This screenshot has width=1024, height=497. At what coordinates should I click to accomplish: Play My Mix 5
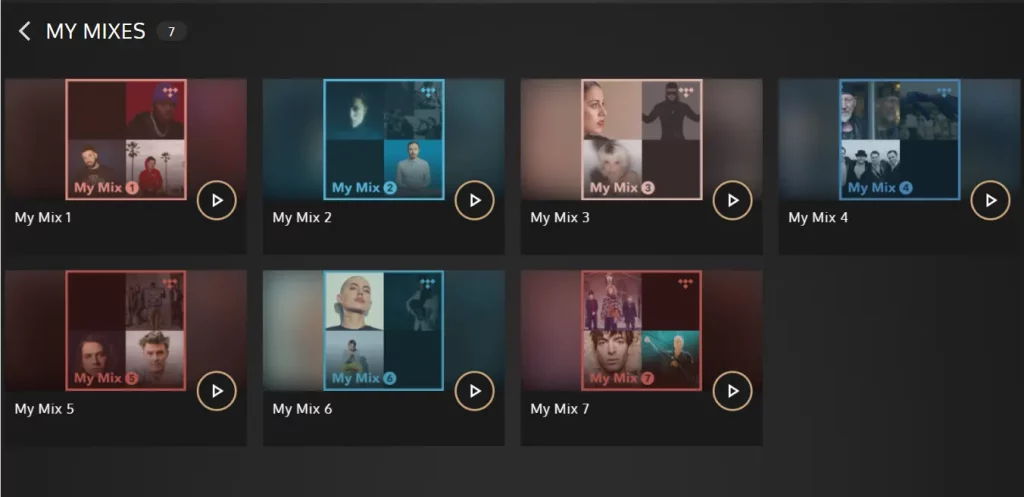coord(217,391)
